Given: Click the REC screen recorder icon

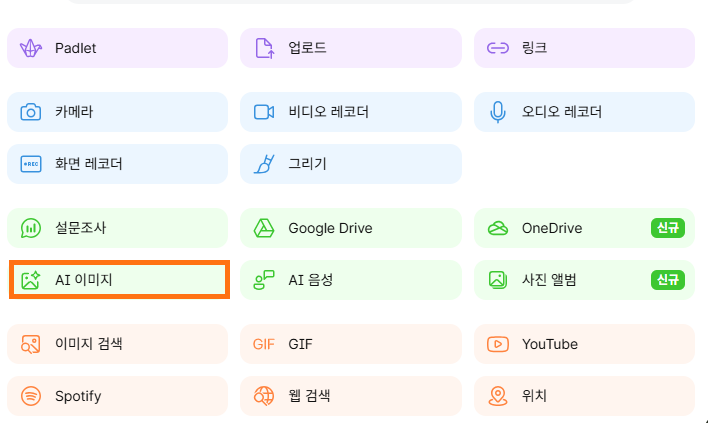Looking at the screenshot, I should (31, 164).
